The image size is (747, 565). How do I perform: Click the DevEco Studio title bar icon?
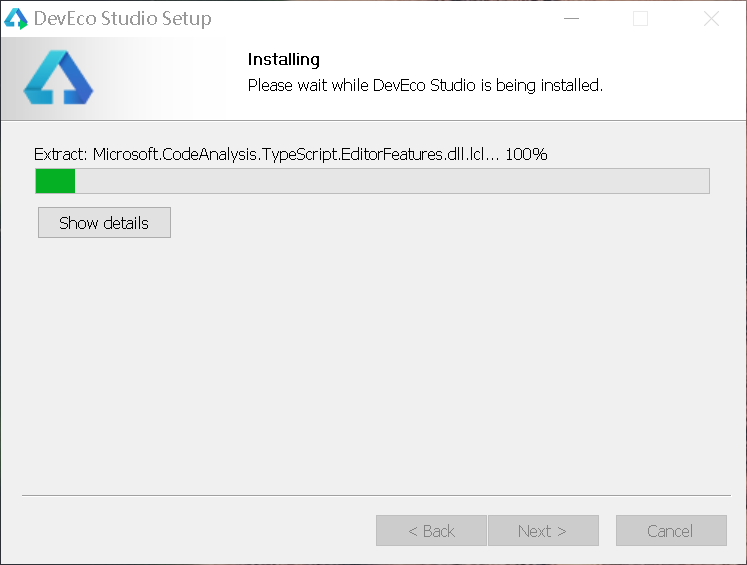point(16,19)
